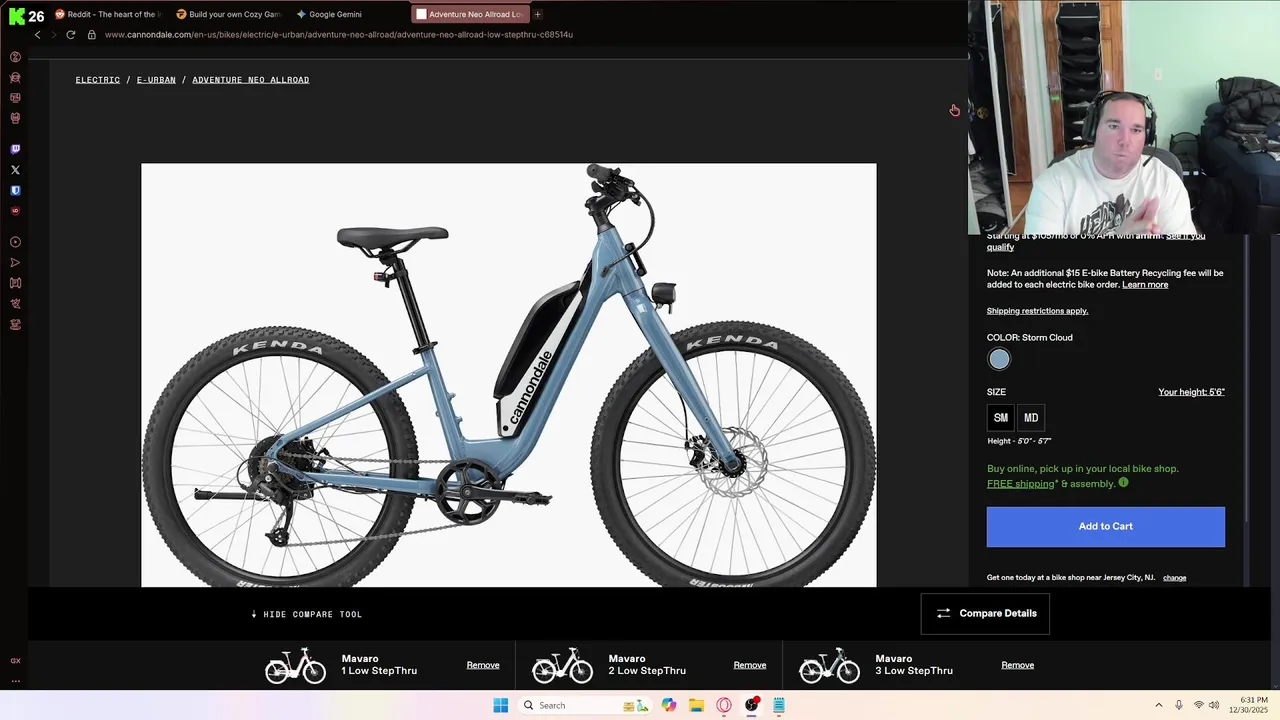
Task: Open the taskbar clock and date
Action: point(1248,705)
